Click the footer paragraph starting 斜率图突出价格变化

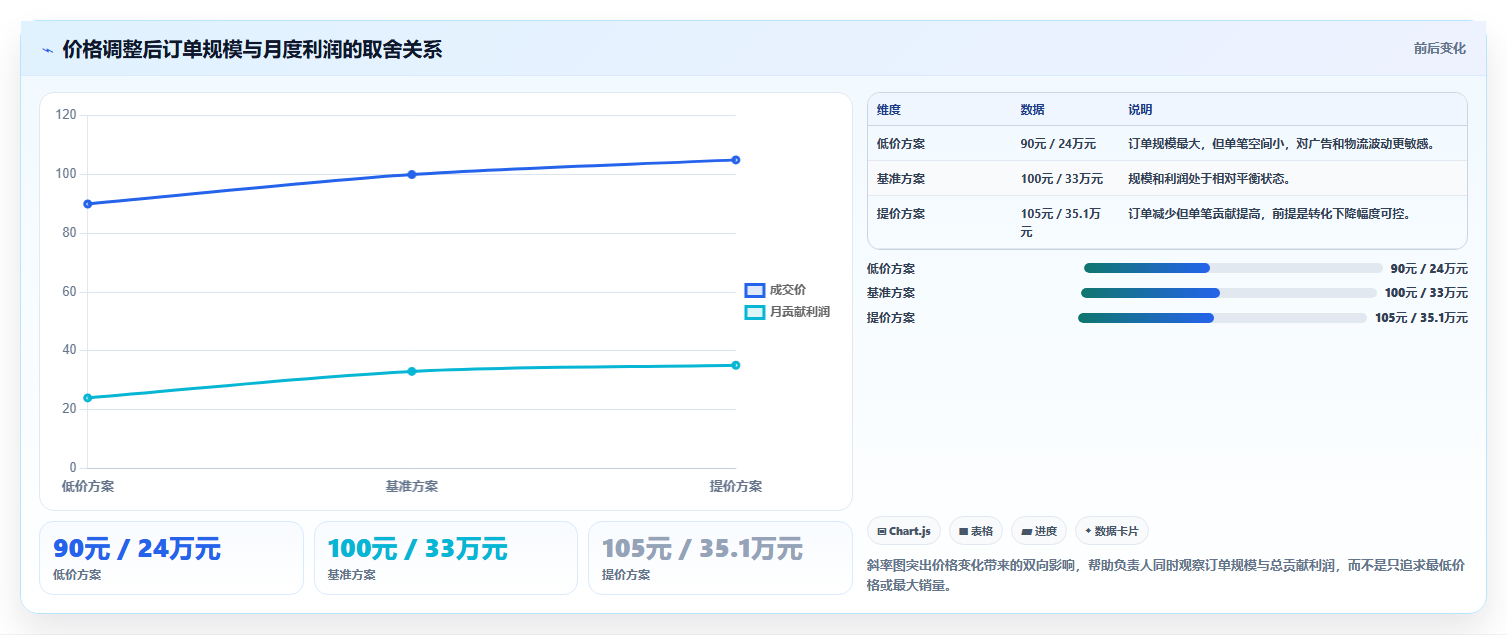[1166, 576]
